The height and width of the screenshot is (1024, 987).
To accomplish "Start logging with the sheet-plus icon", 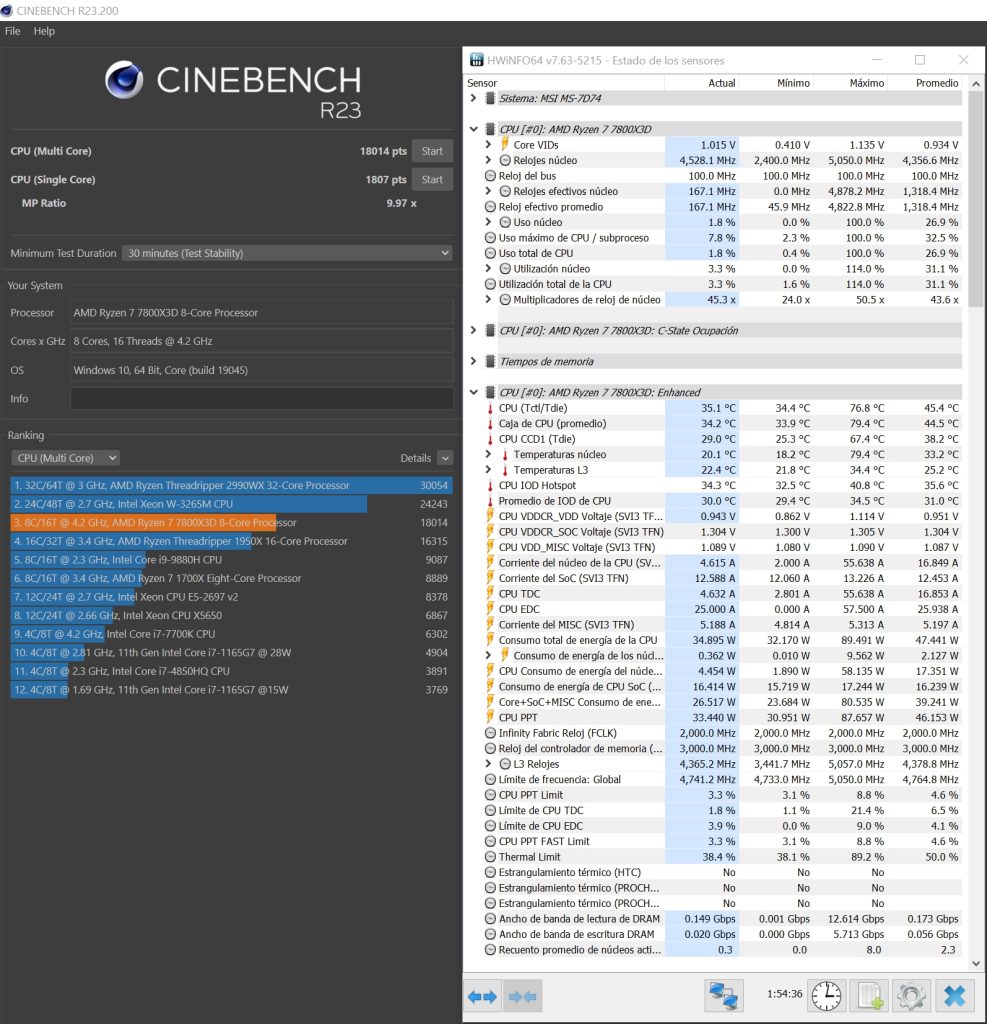I will coord(869,996).
